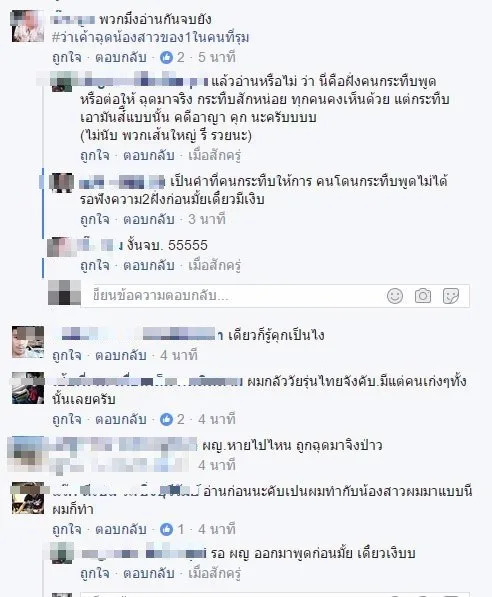Like the top comment 'พวกมึงอ่านกันจบยัง'

[x=67, y=57]
